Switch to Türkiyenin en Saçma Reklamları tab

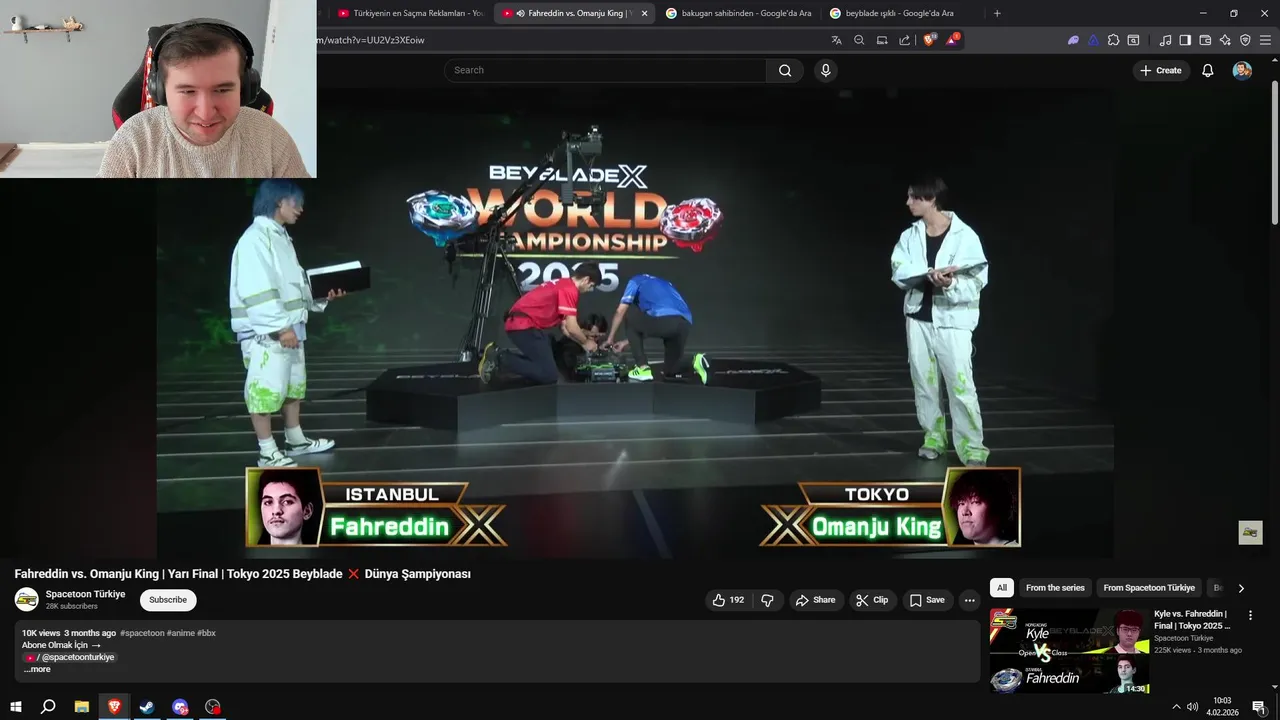point(409,13)
